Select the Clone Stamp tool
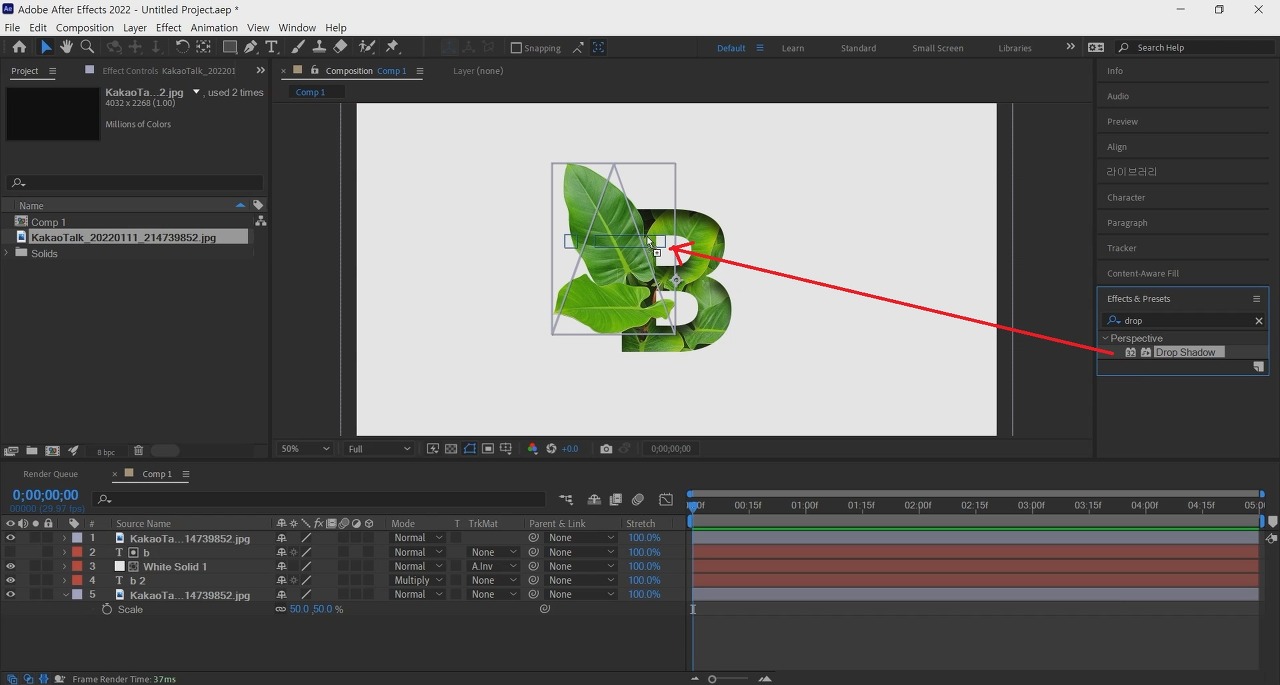The image size is (1280, 685). 319,47
